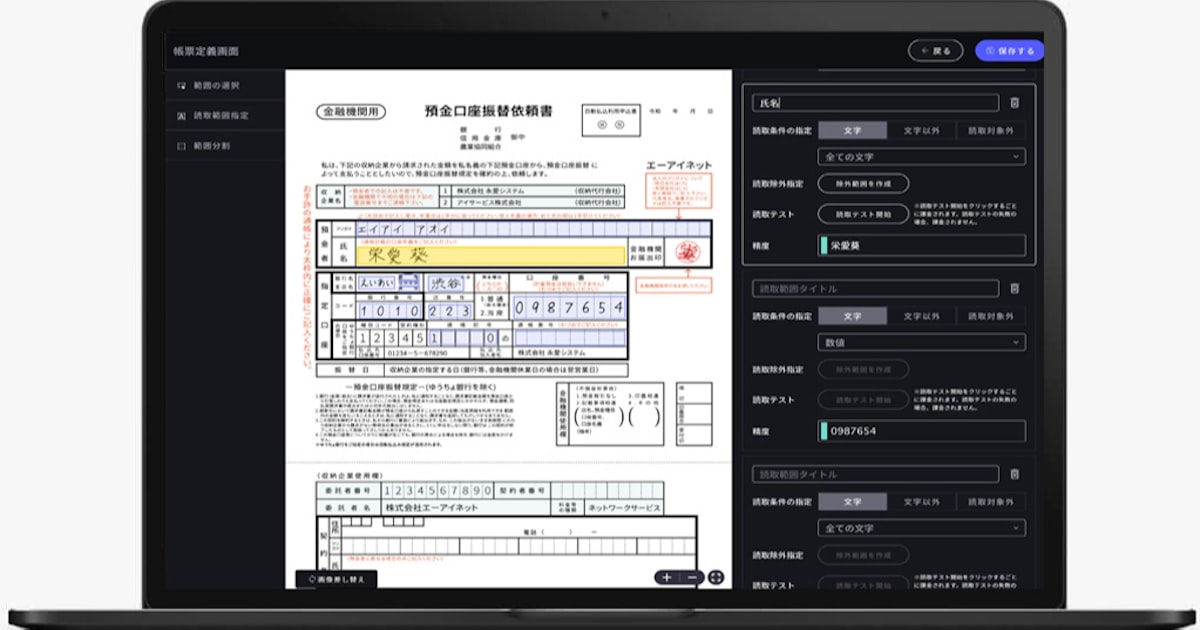Click the 読取範囲指定 sidebar icon

(x=181, y=116)
